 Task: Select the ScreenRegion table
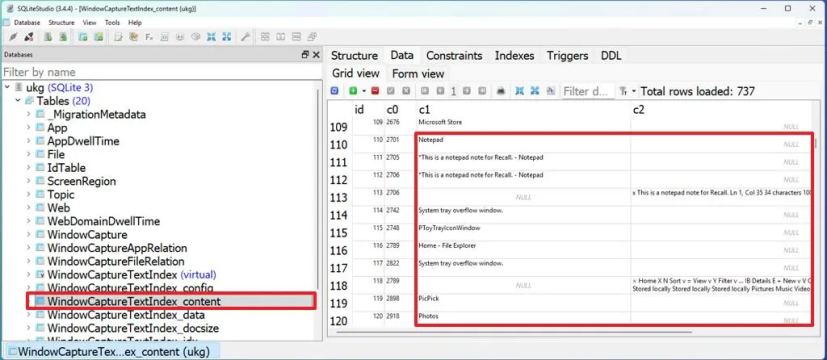pyautogui.click(x=81, y=181)
